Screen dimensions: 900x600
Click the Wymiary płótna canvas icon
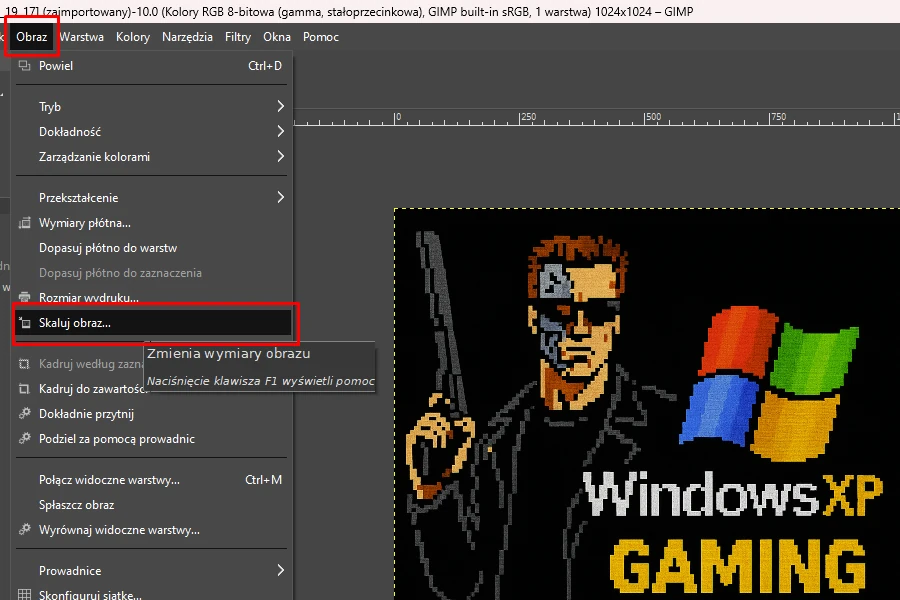[24, 223]
